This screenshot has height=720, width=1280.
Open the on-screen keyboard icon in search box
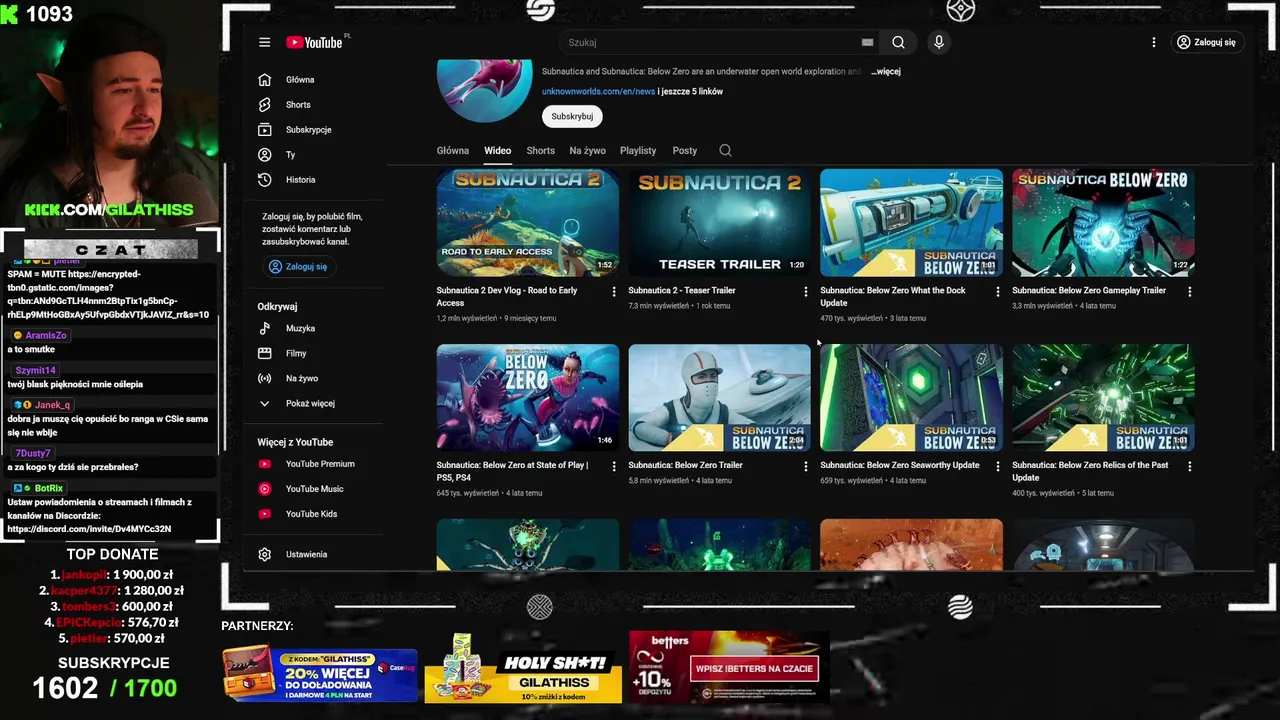(x=867, y=42)
